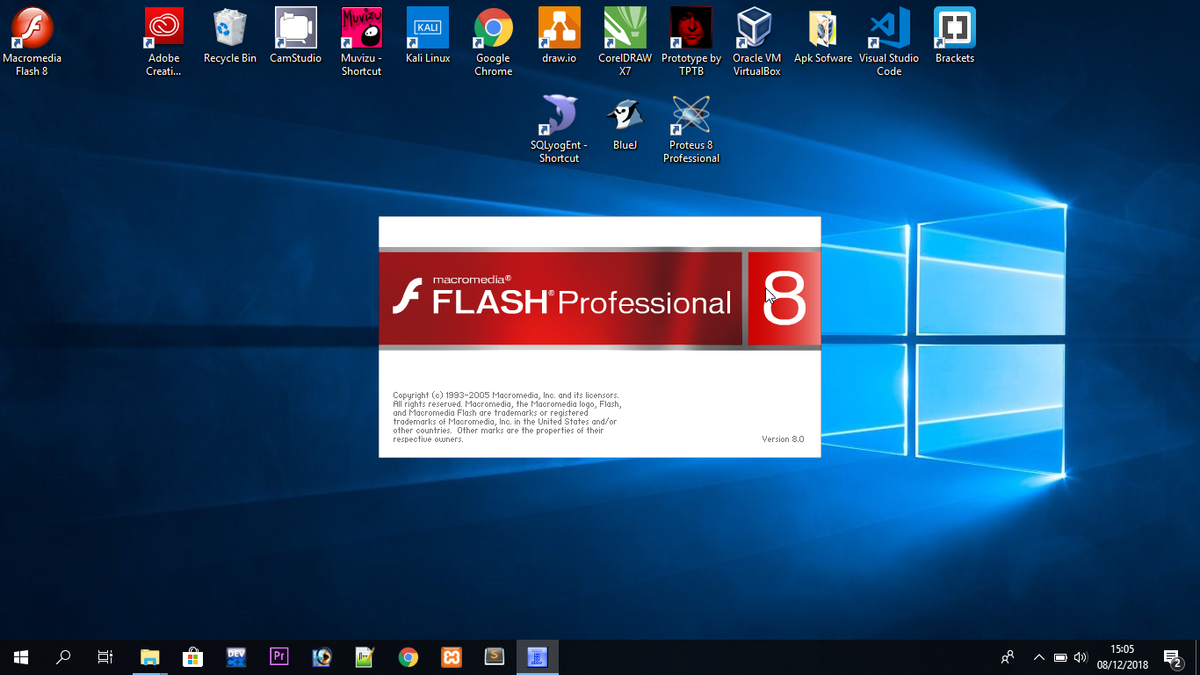Open Microsoft Store from the taskbar
Screen dimensions: 1200x675
193,657
